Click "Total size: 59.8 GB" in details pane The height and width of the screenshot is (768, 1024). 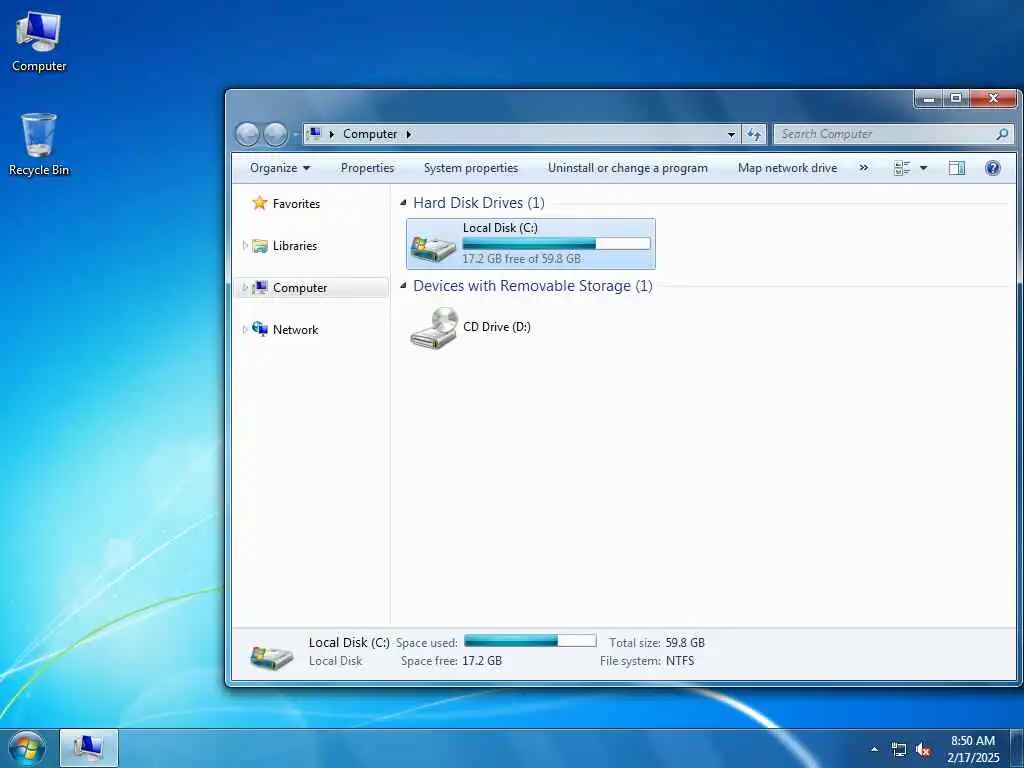656,643
